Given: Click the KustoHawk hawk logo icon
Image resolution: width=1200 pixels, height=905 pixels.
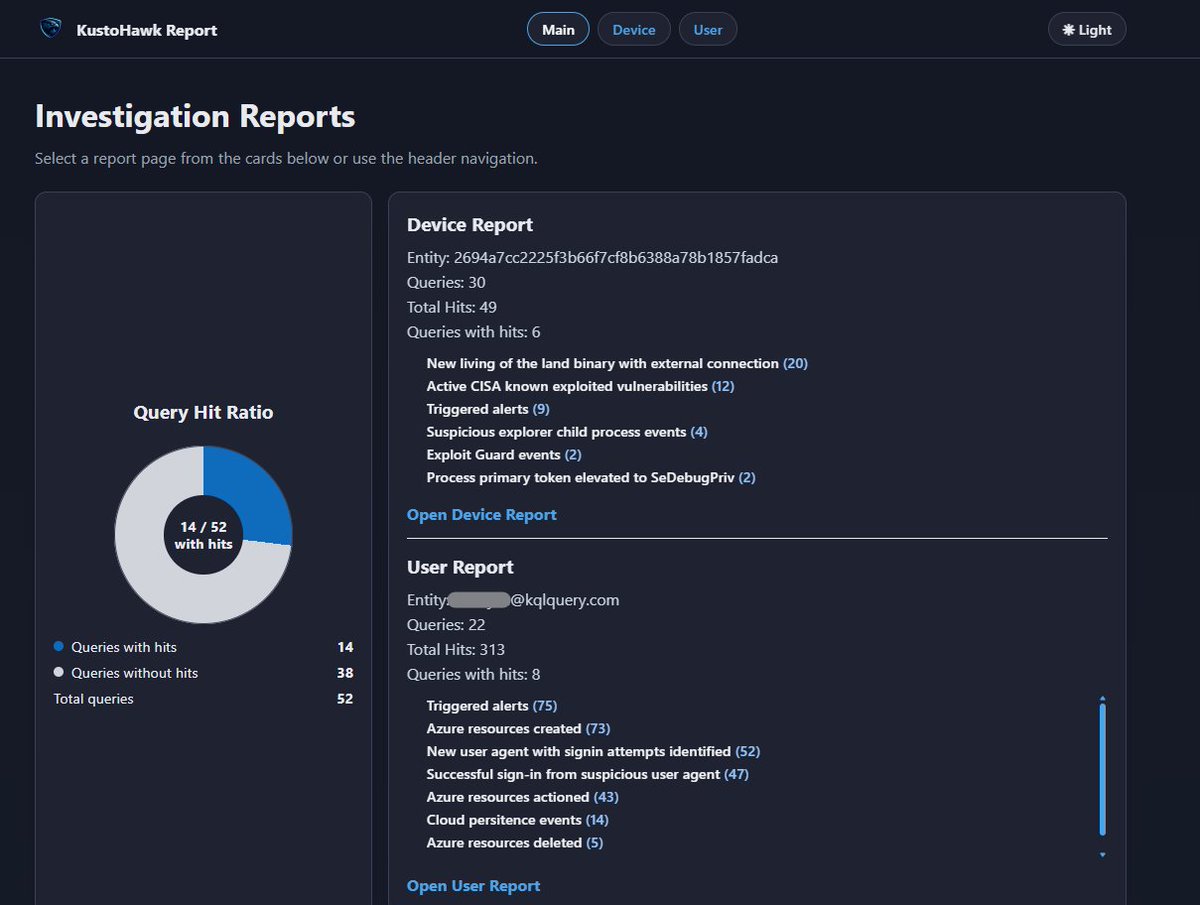Looking at the screenshot, I should pyautogui.click(x=50, y=29).
